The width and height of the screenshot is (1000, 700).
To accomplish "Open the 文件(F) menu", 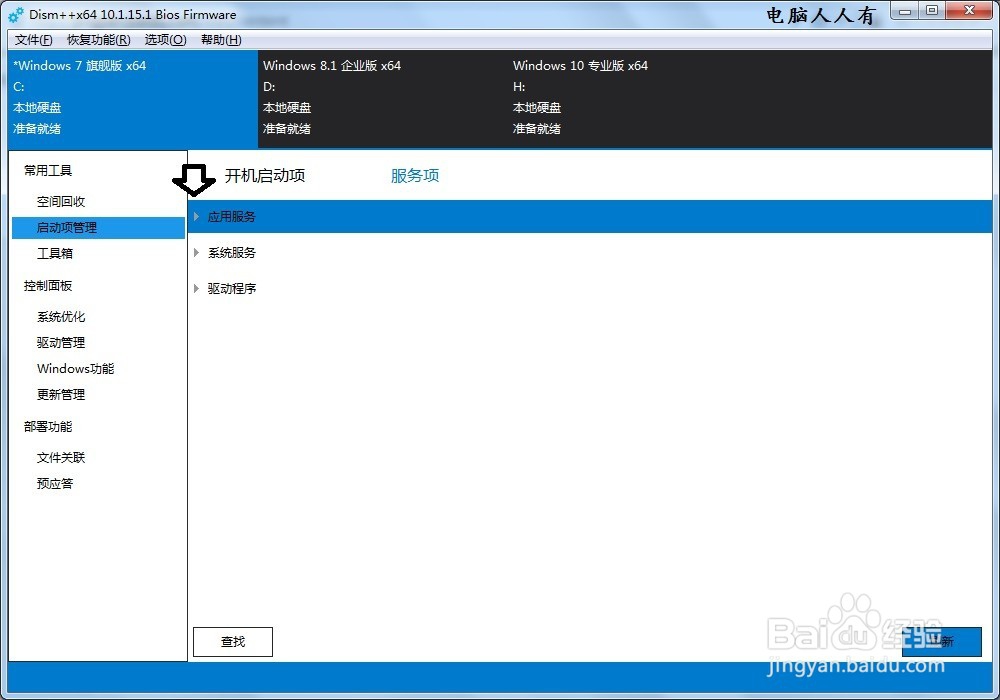I will [x=33, y=40].
